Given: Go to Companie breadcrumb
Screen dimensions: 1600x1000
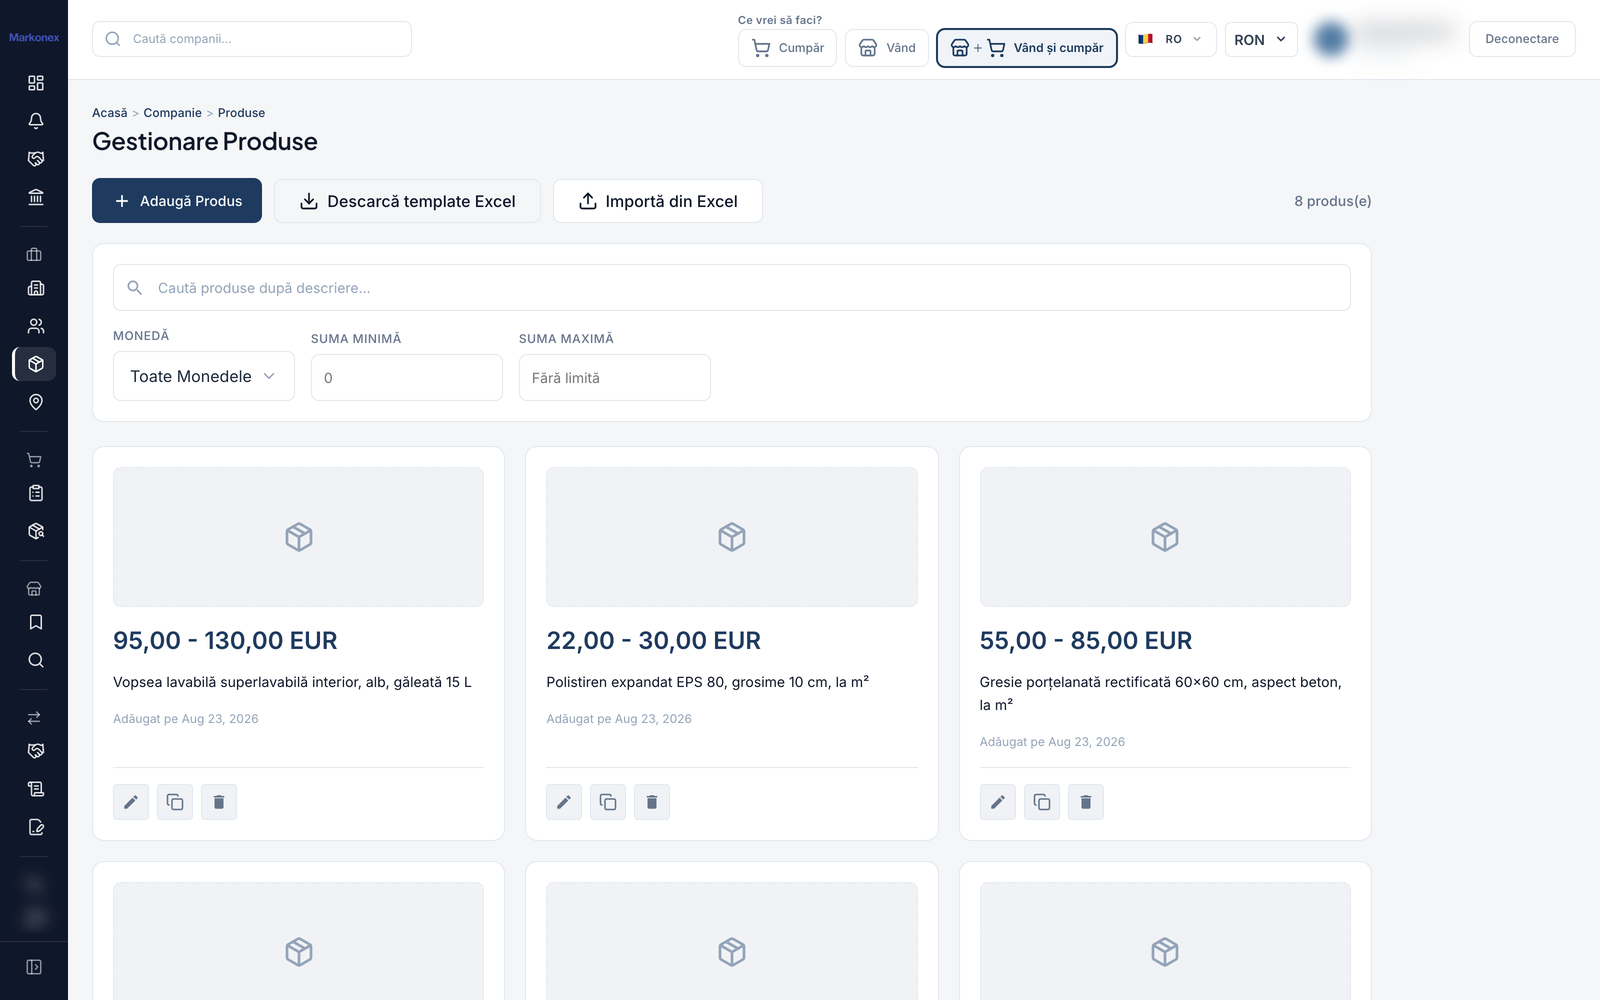Looking at the screenshot, I should pos(172,113).
